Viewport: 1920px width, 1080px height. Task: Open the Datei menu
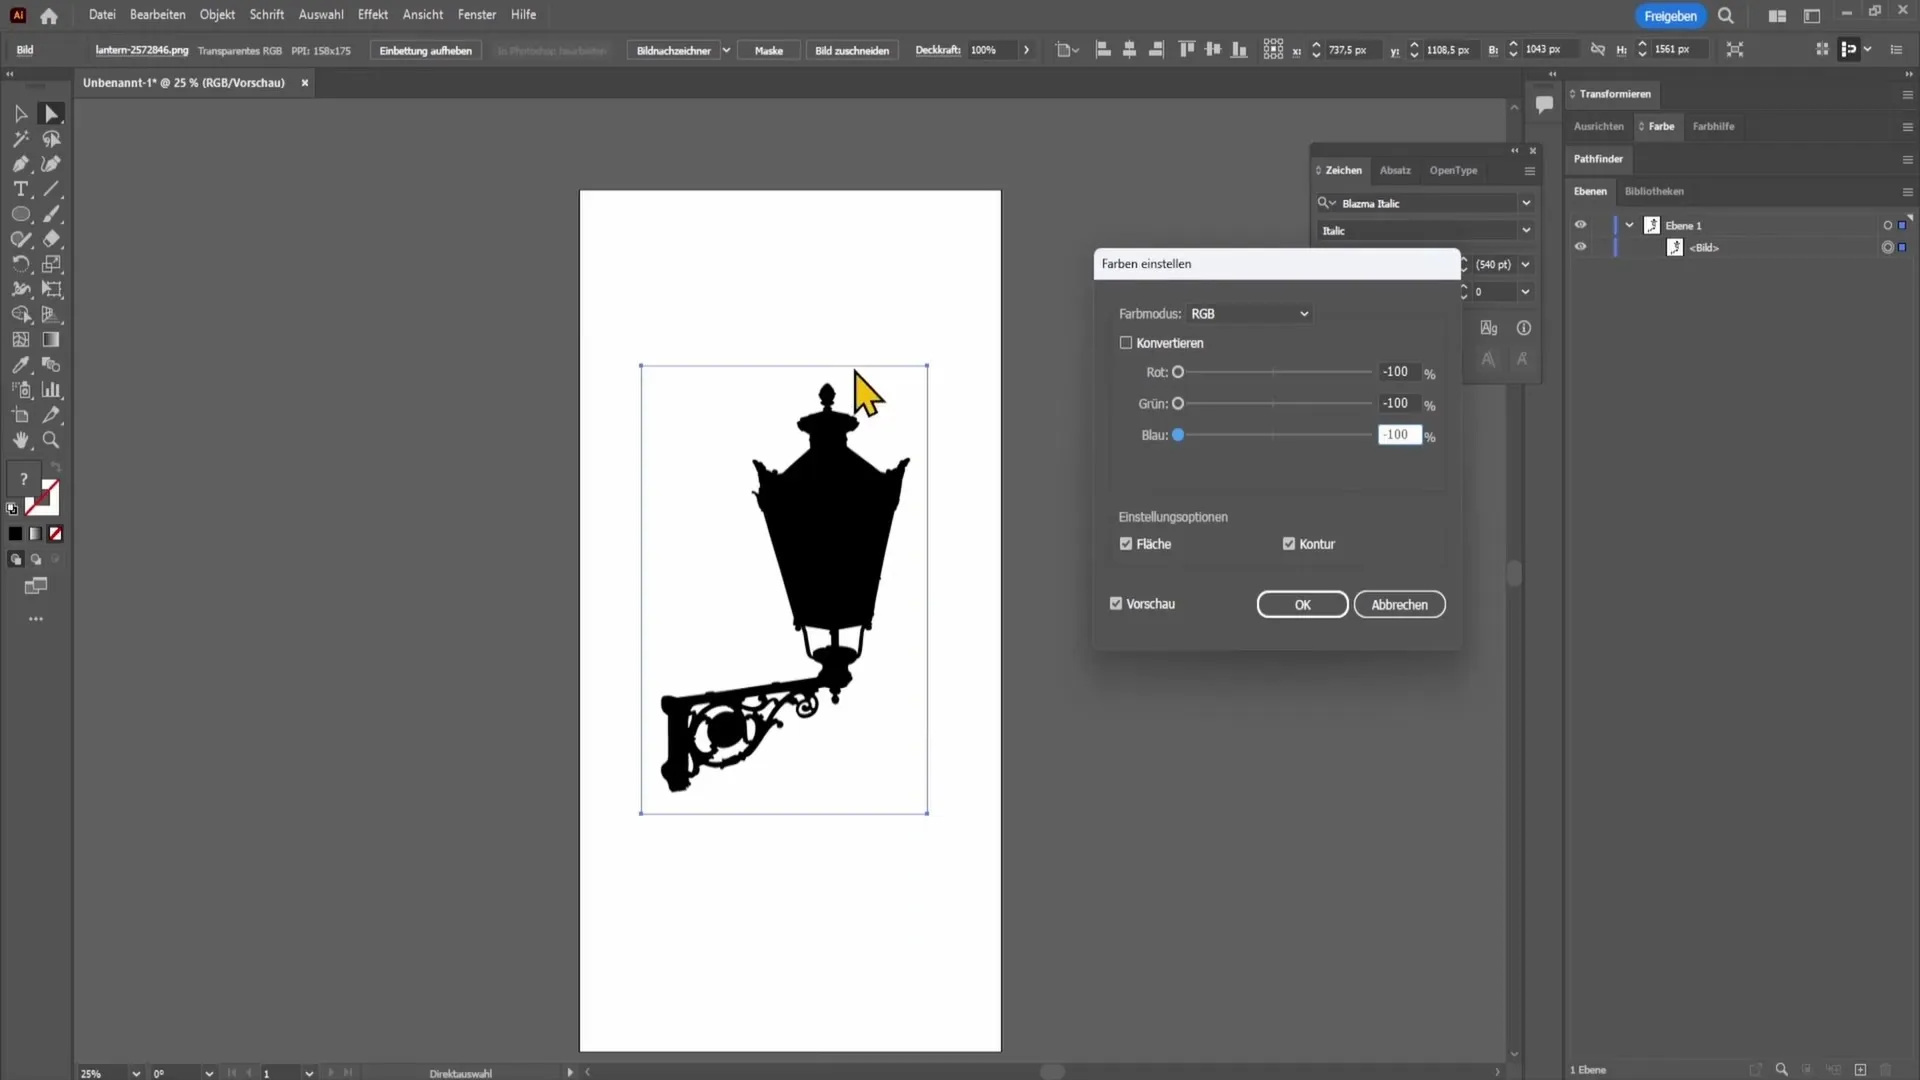(x=102, y=15)
